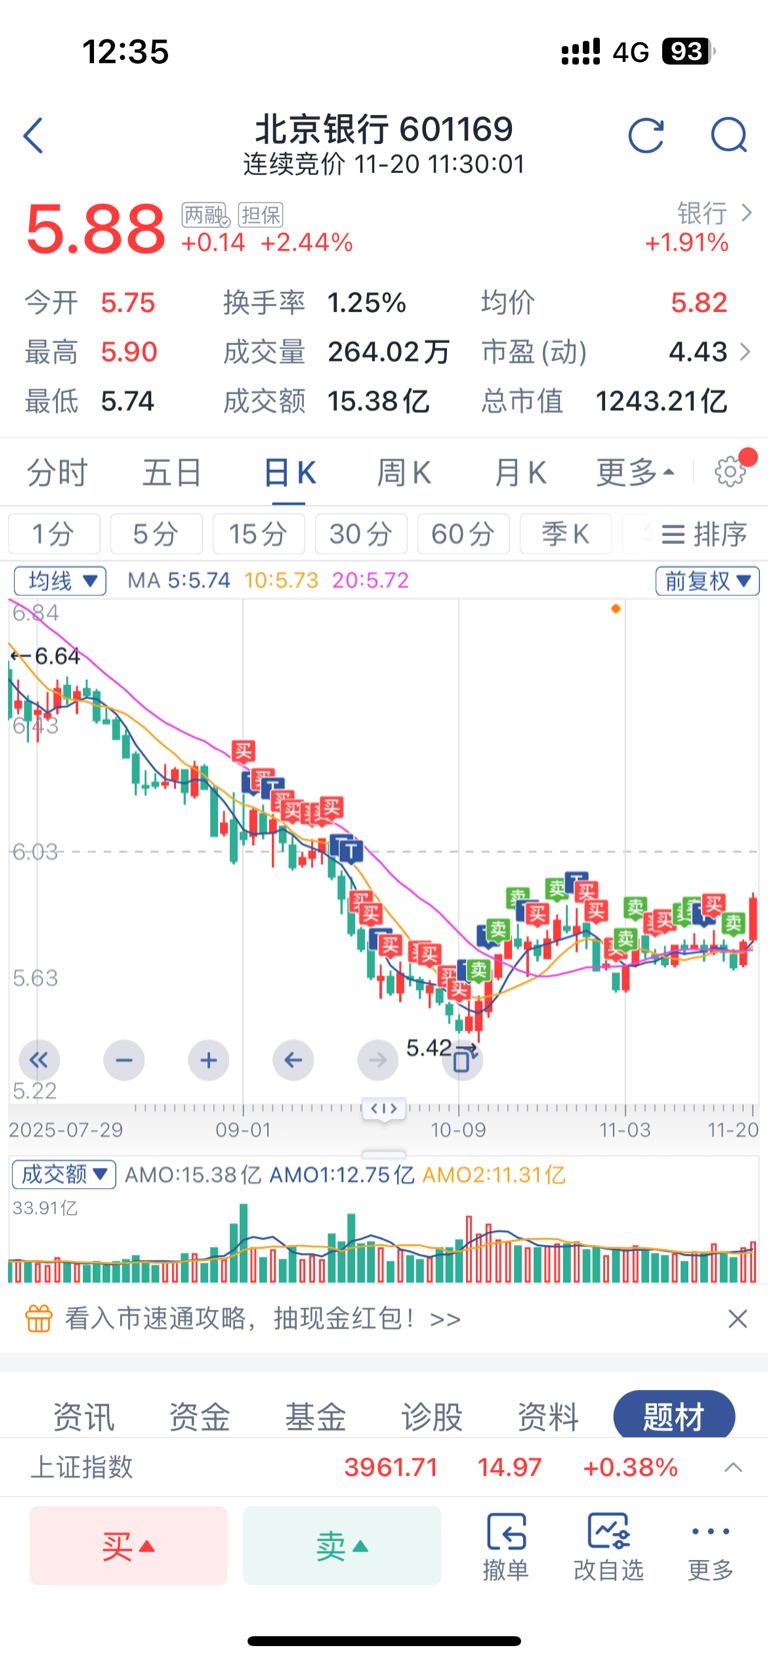Open the search magnifier icon
The image size is (768, 1663).
click(729, 135)
